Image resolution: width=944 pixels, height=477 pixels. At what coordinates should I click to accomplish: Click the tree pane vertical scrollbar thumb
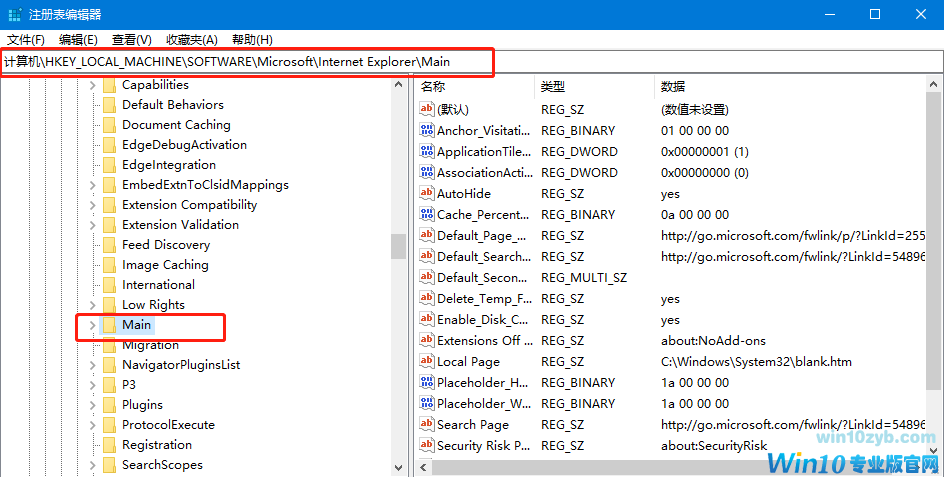[398, 245]
